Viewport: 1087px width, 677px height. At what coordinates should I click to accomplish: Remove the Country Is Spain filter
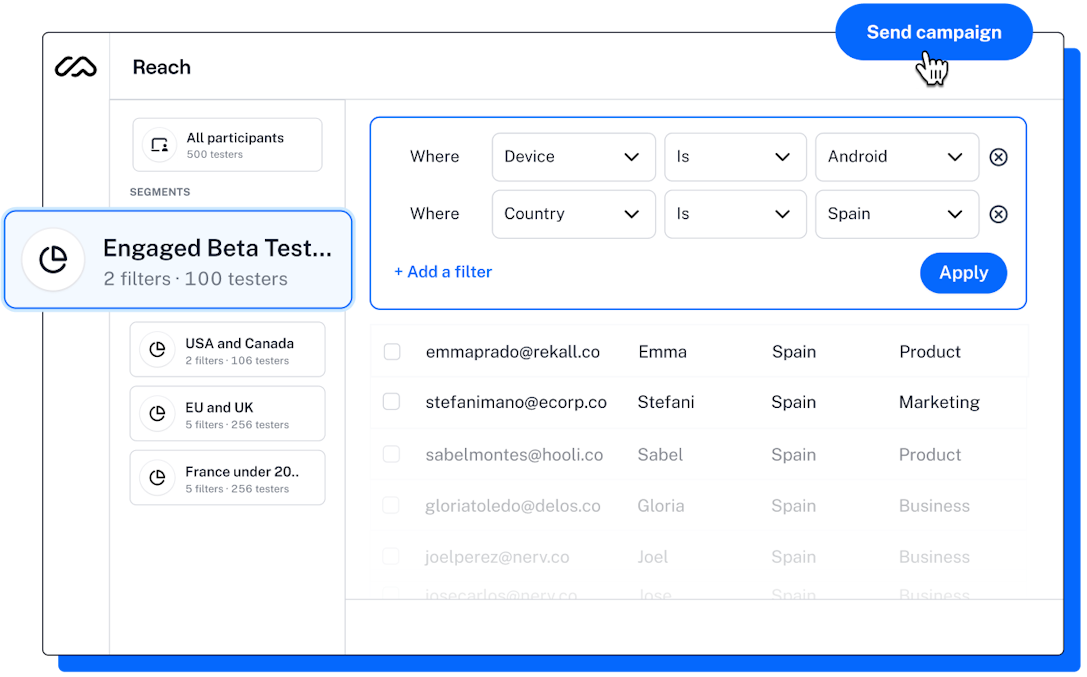[x=998, y=214]
